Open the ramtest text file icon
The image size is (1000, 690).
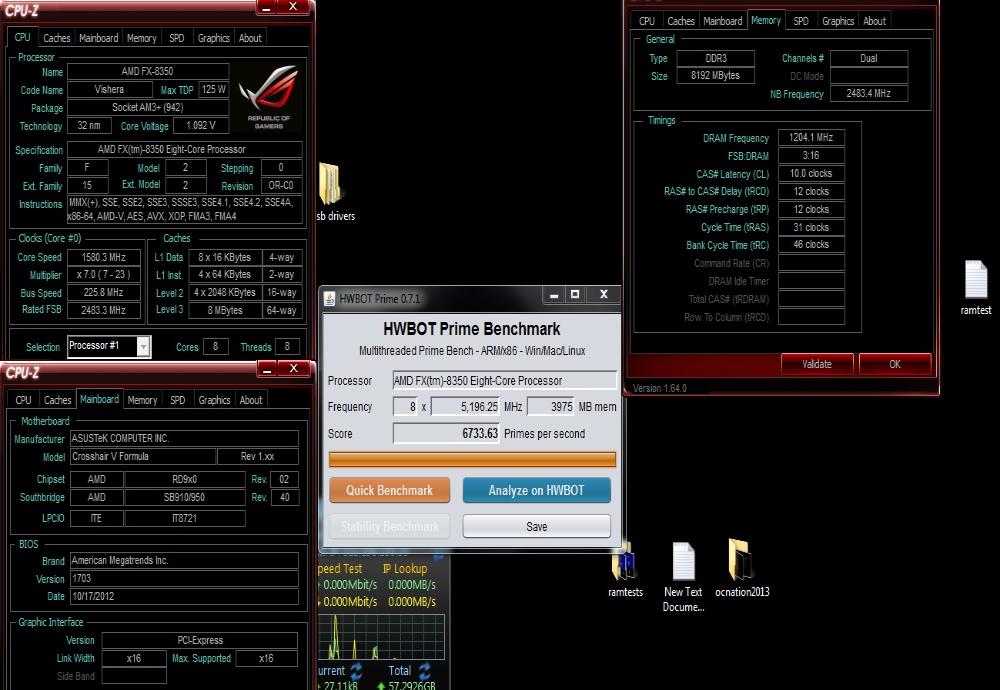click(976, 279)
